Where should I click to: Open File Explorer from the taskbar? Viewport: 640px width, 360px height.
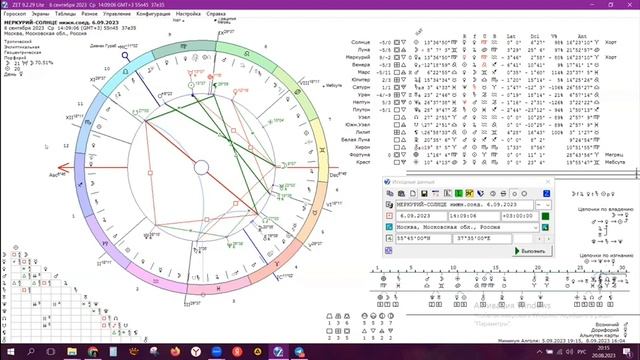click(x=72, y=351)
